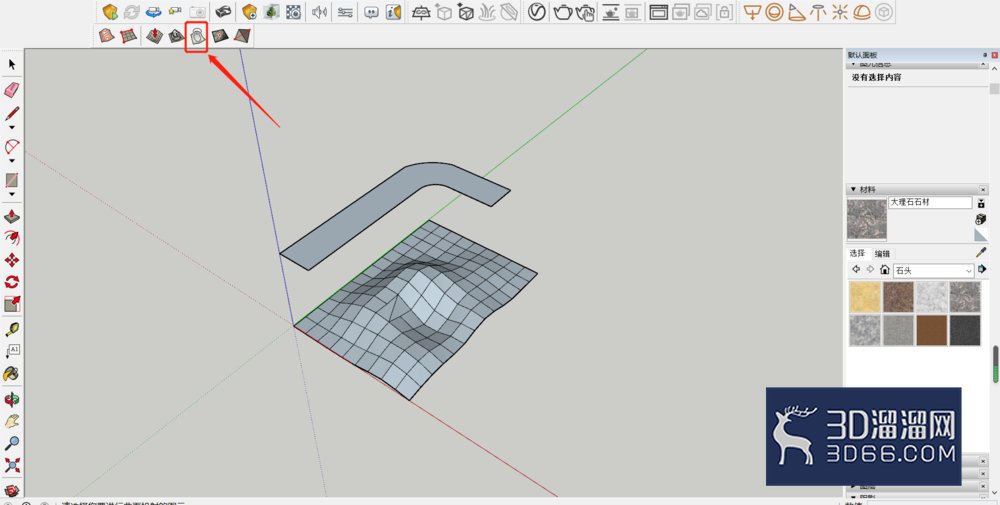The image size is (1000, 505).
Task: Choose the Sandbox Stamp tool
Action: click(176, 36)
